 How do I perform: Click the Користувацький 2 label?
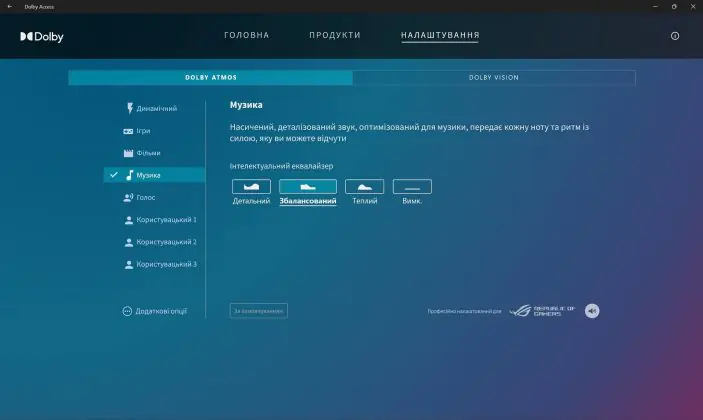coord(166,242)
